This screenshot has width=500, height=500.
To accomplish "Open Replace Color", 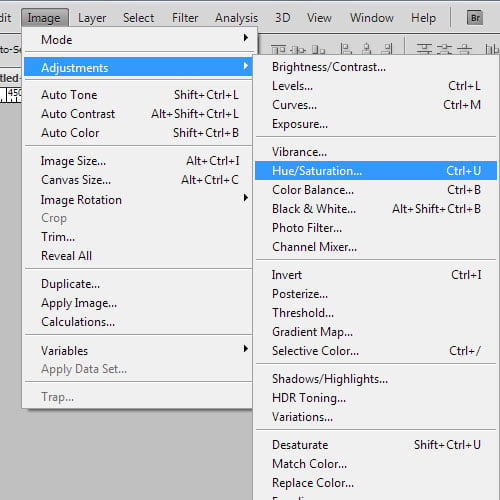I will [x=376, y=483].
